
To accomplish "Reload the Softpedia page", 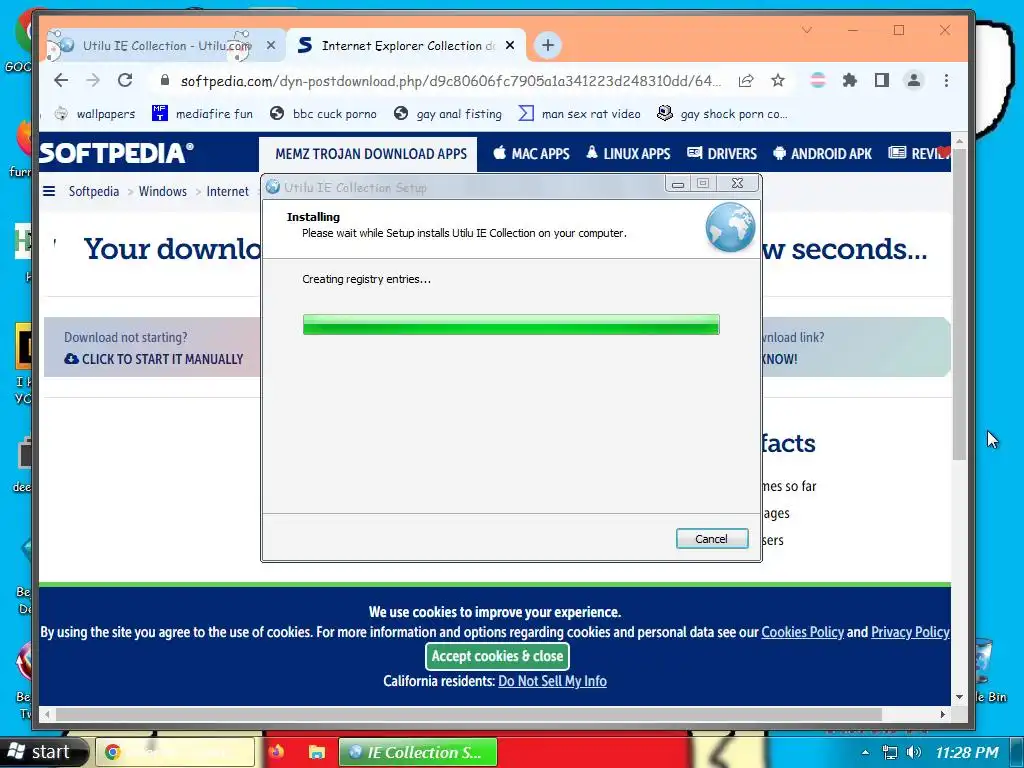I will [125, 80].
